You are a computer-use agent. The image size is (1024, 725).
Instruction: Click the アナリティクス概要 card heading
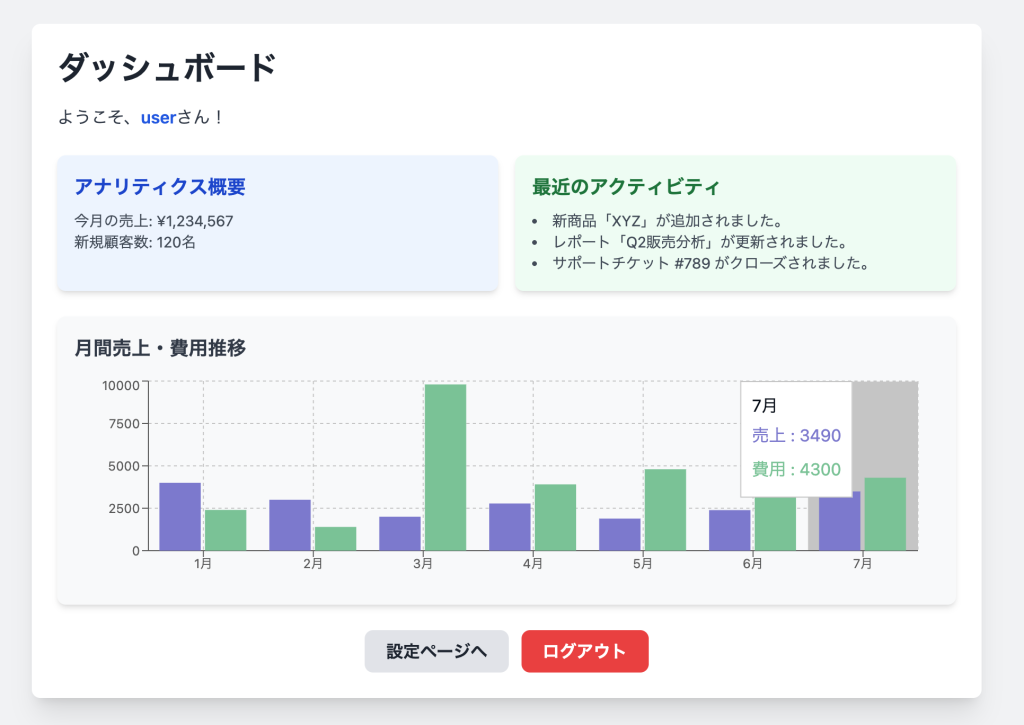point(160,187)
